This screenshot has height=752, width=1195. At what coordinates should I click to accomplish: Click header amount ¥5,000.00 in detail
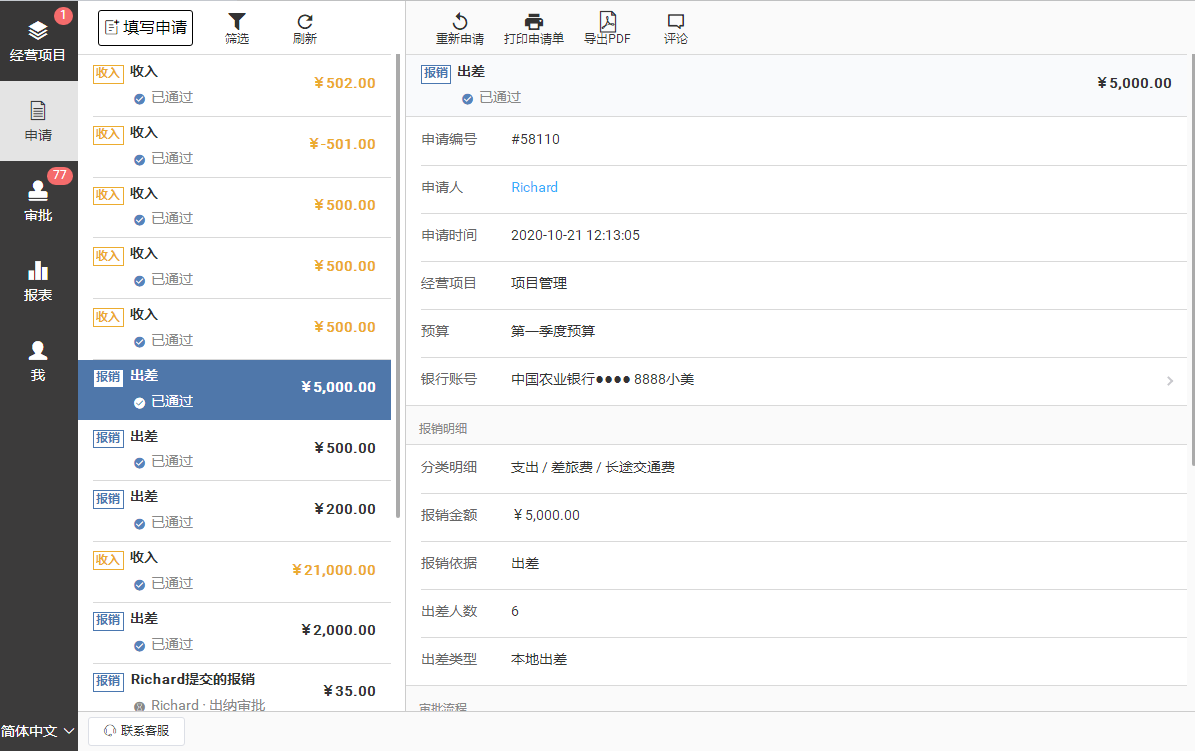[x=1134, y=83]
